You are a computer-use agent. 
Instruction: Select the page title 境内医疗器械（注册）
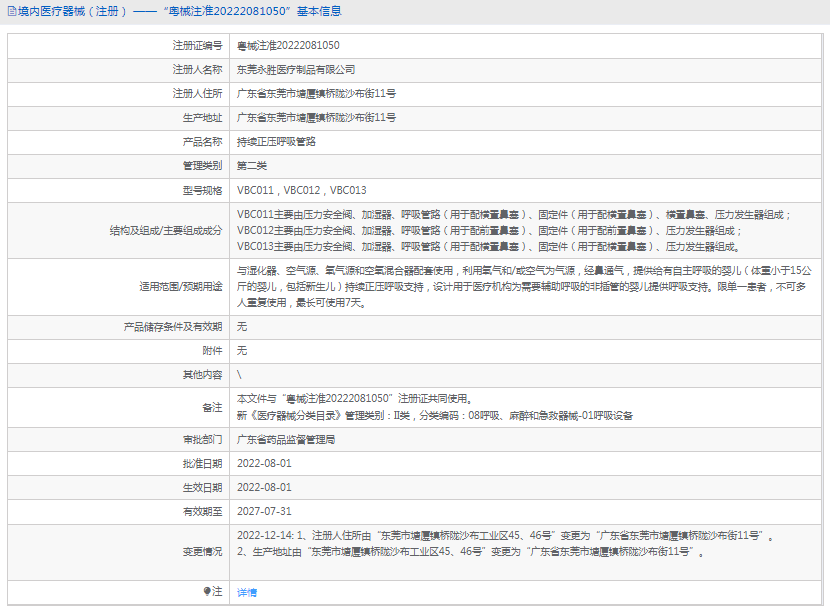point(73,11)
